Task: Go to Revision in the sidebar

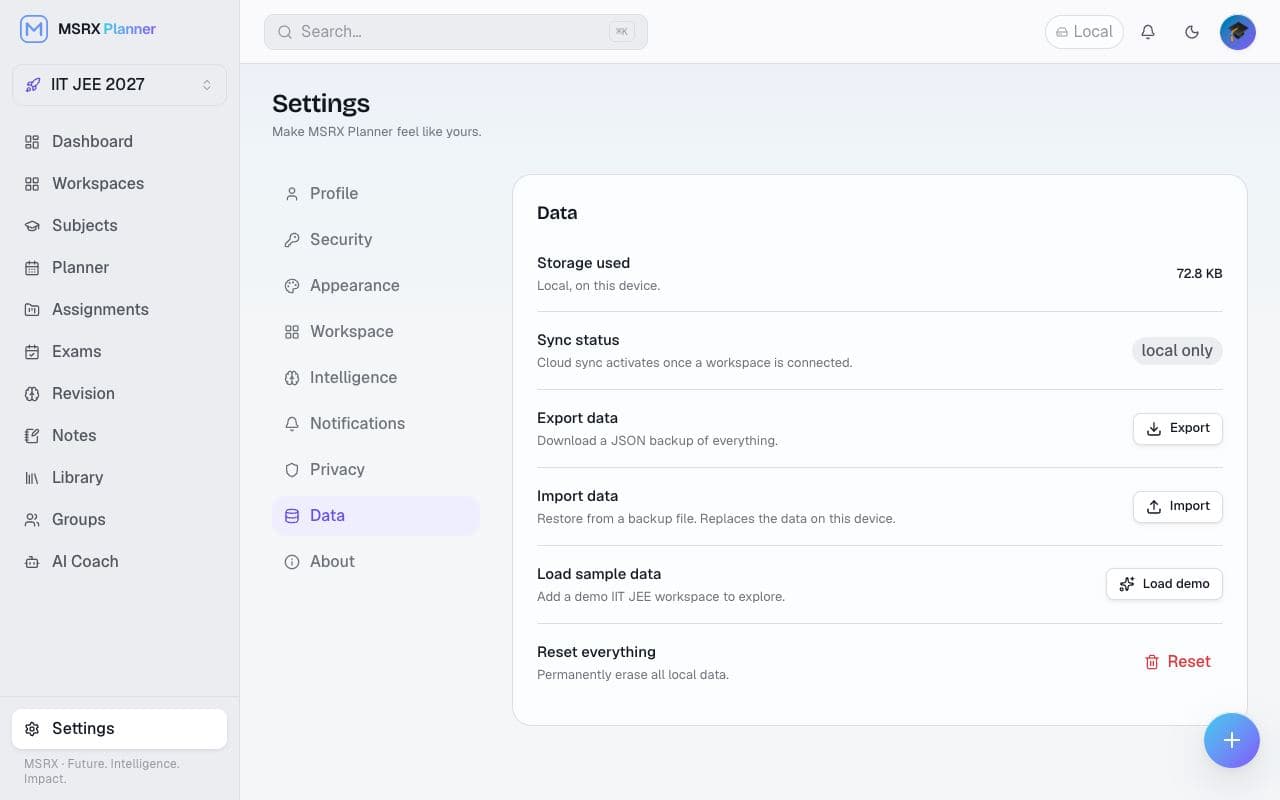Action: (x=119, y=393)
